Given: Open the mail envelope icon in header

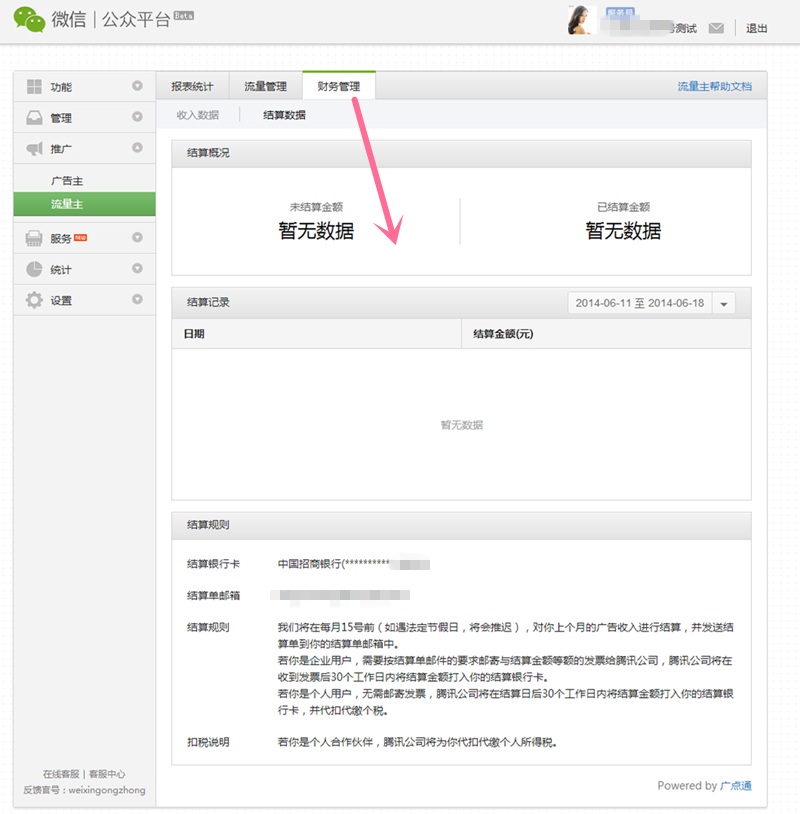Looking at the screenshot, I should [x=716, y=28].
